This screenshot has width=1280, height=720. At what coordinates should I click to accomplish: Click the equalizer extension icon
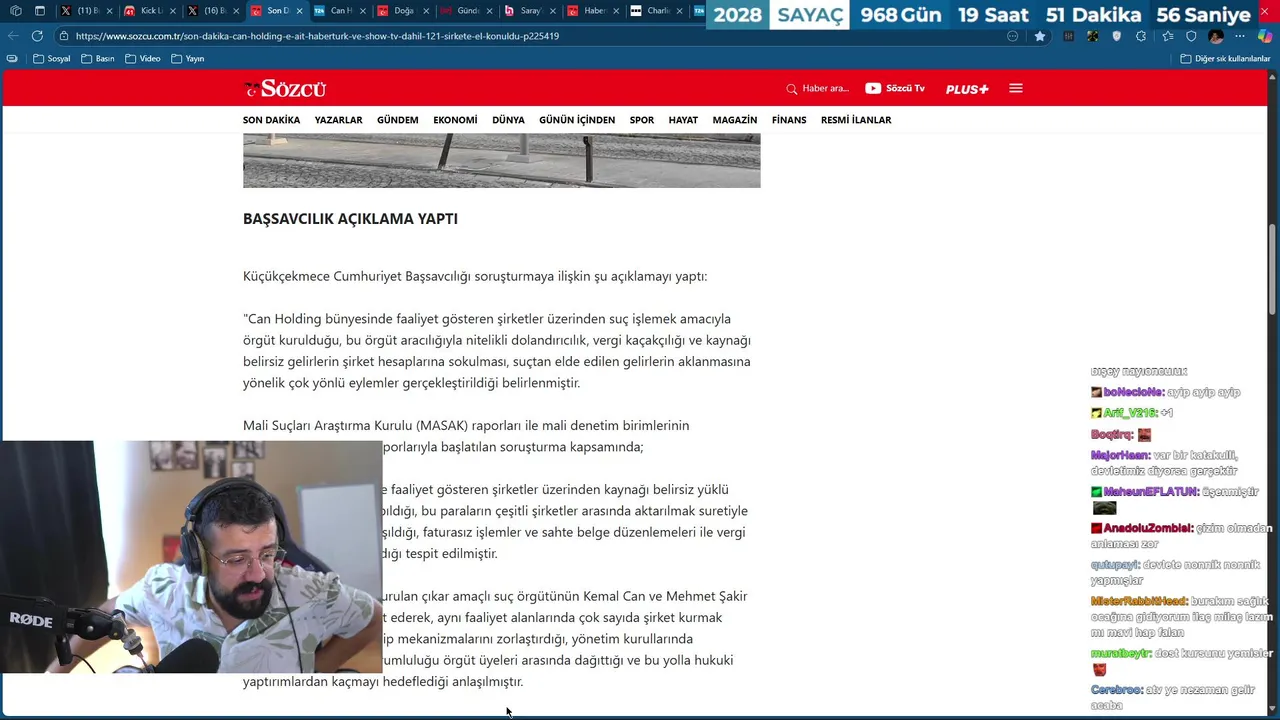1068,36
